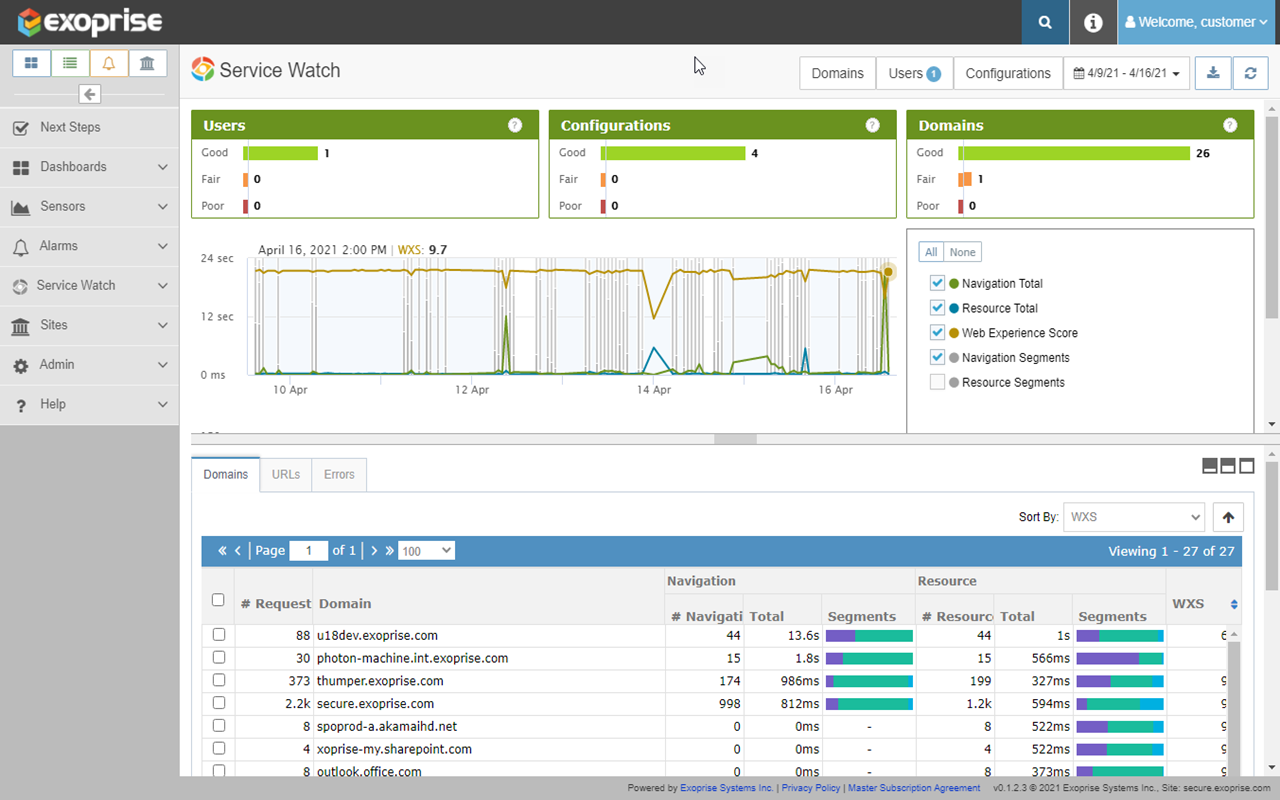Switch to the Errors tab
Viewport: 1280px width, 800px height.
coord(339,474)
